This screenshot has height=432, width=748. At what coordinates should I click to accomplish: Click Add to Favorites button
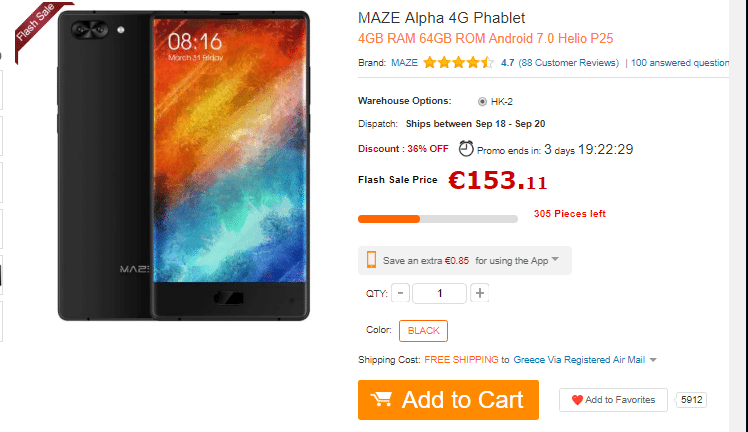pos(613,400)
